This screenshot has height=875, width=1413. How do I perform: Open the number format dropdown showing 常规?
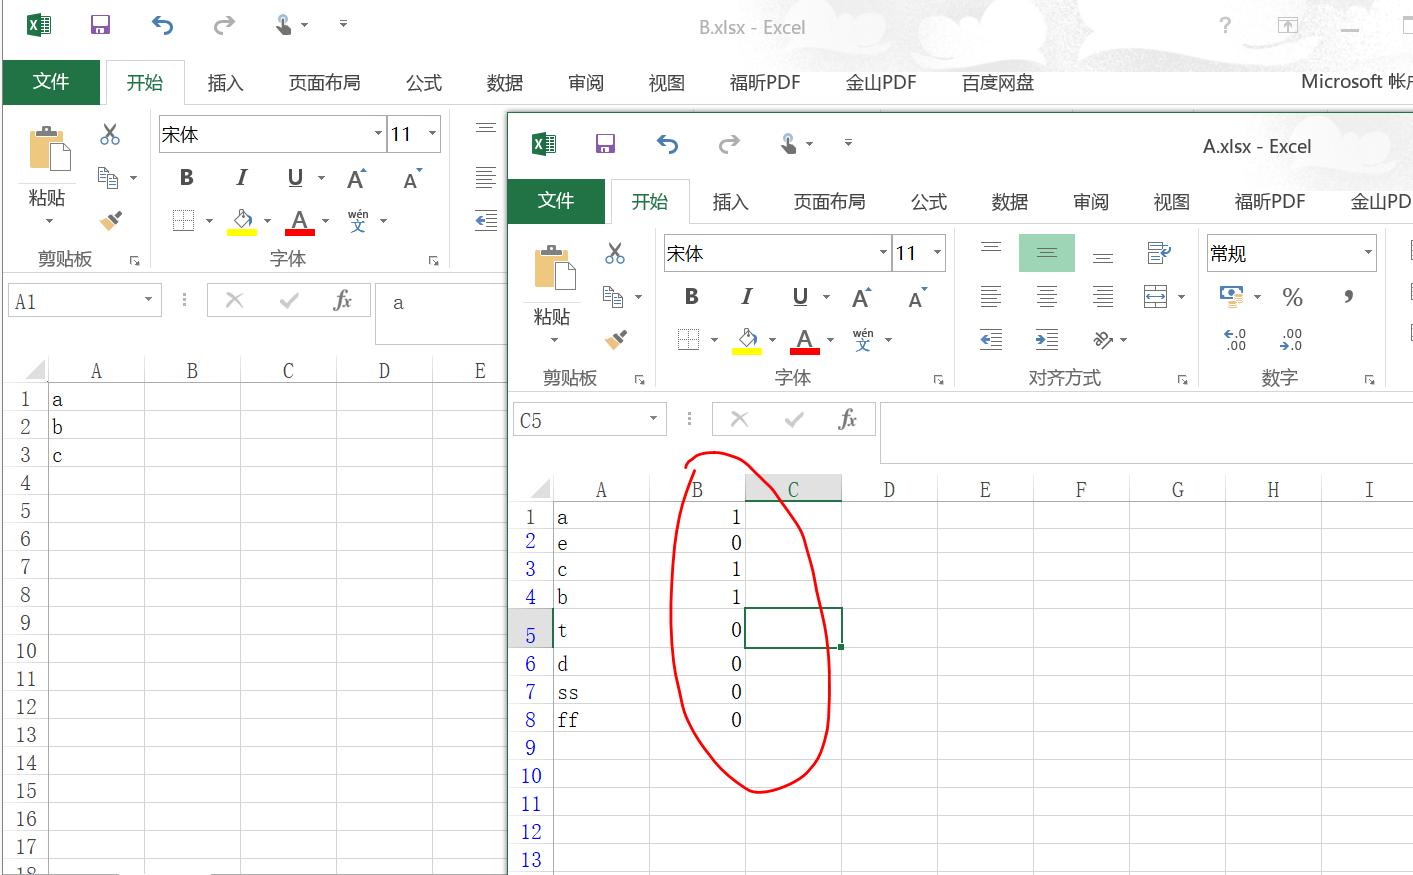[x=1367, y=253]
